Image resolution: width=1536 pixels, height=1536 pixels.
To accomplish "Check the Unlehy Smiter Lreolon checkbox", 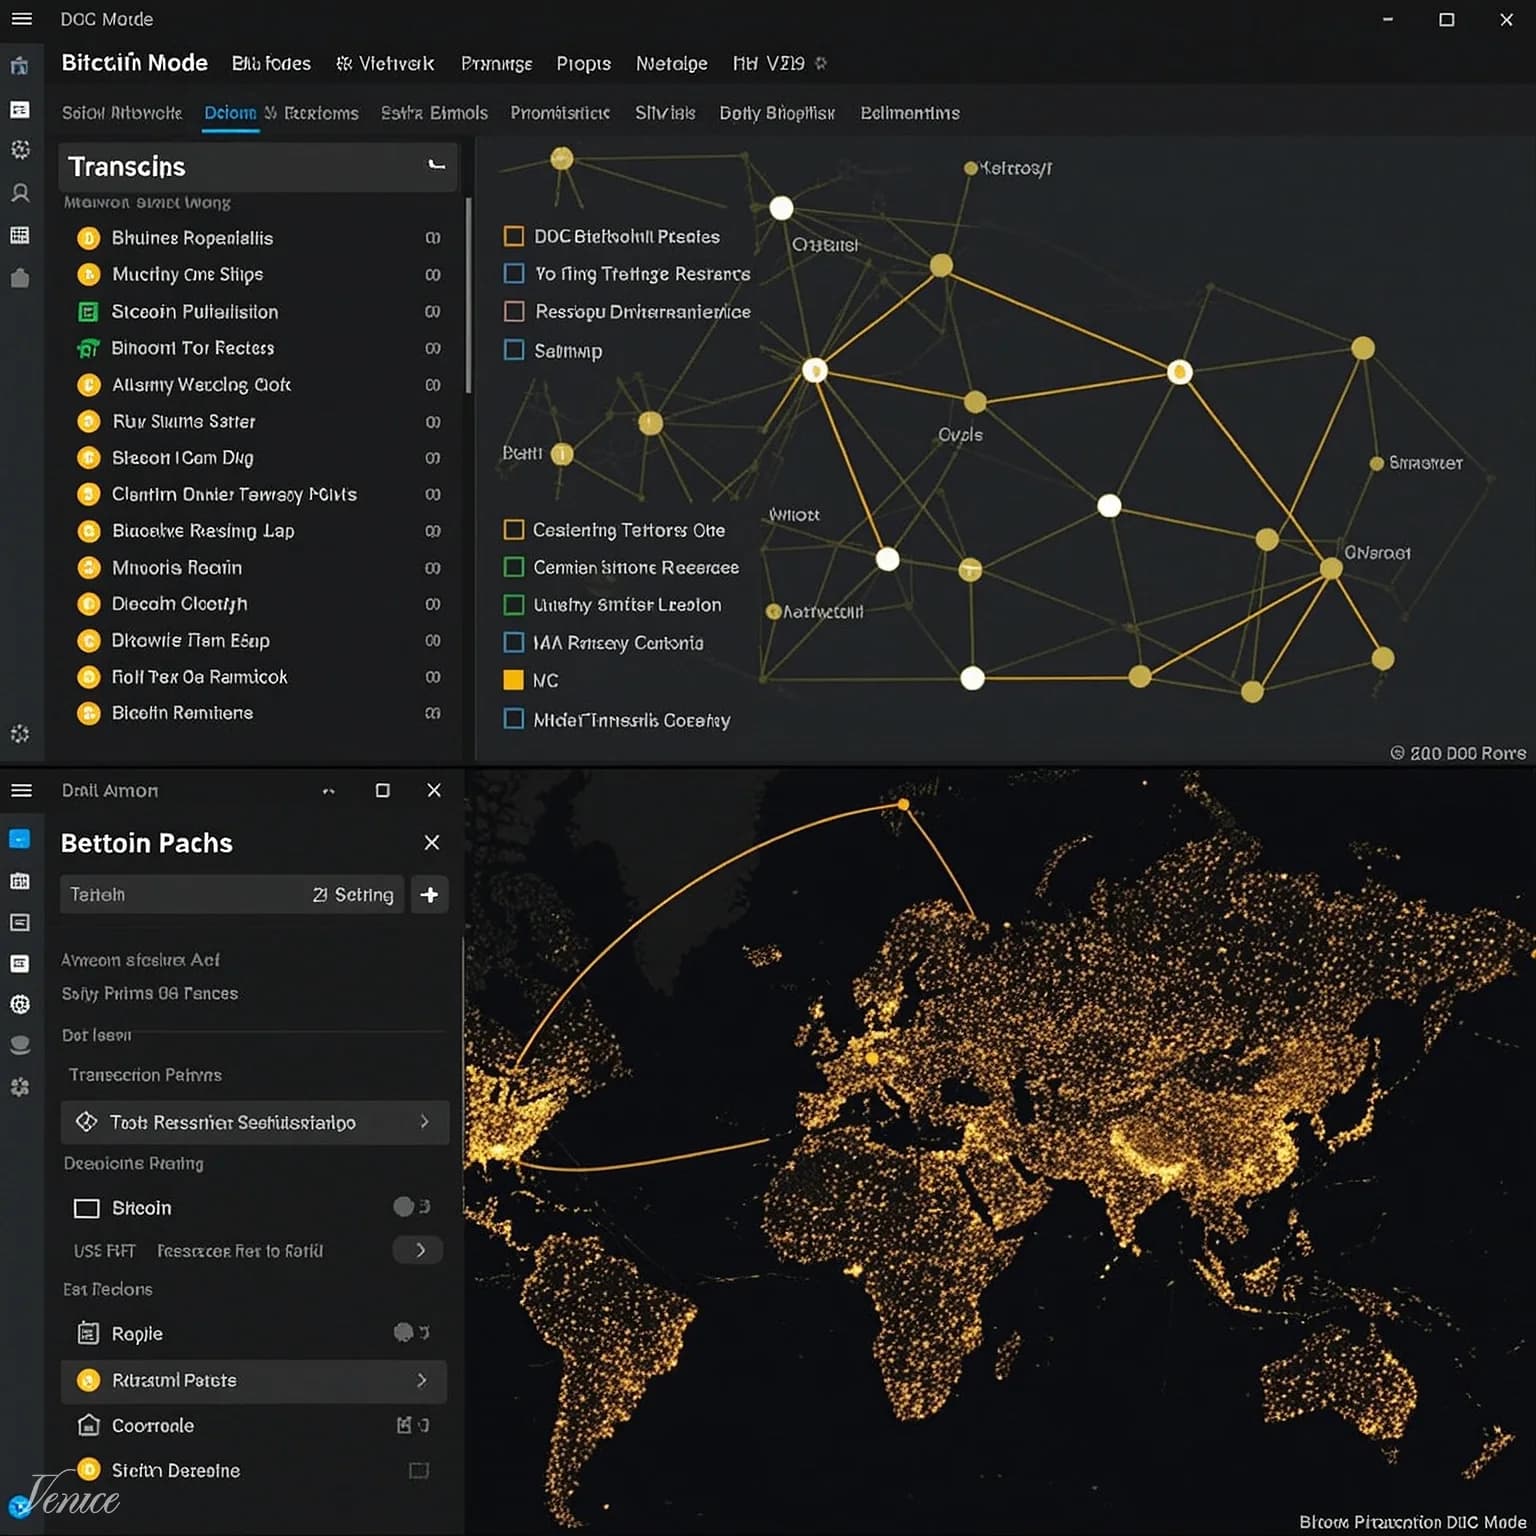I will [514, 605].
